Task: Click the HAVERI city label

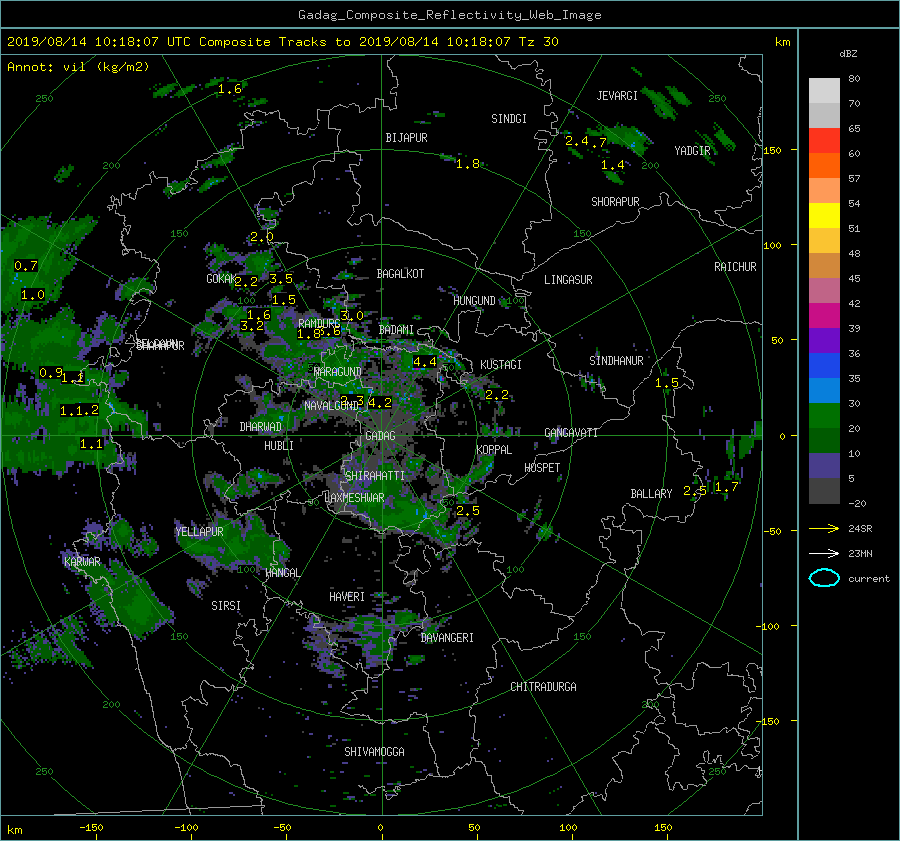Action: coord(347,597)
